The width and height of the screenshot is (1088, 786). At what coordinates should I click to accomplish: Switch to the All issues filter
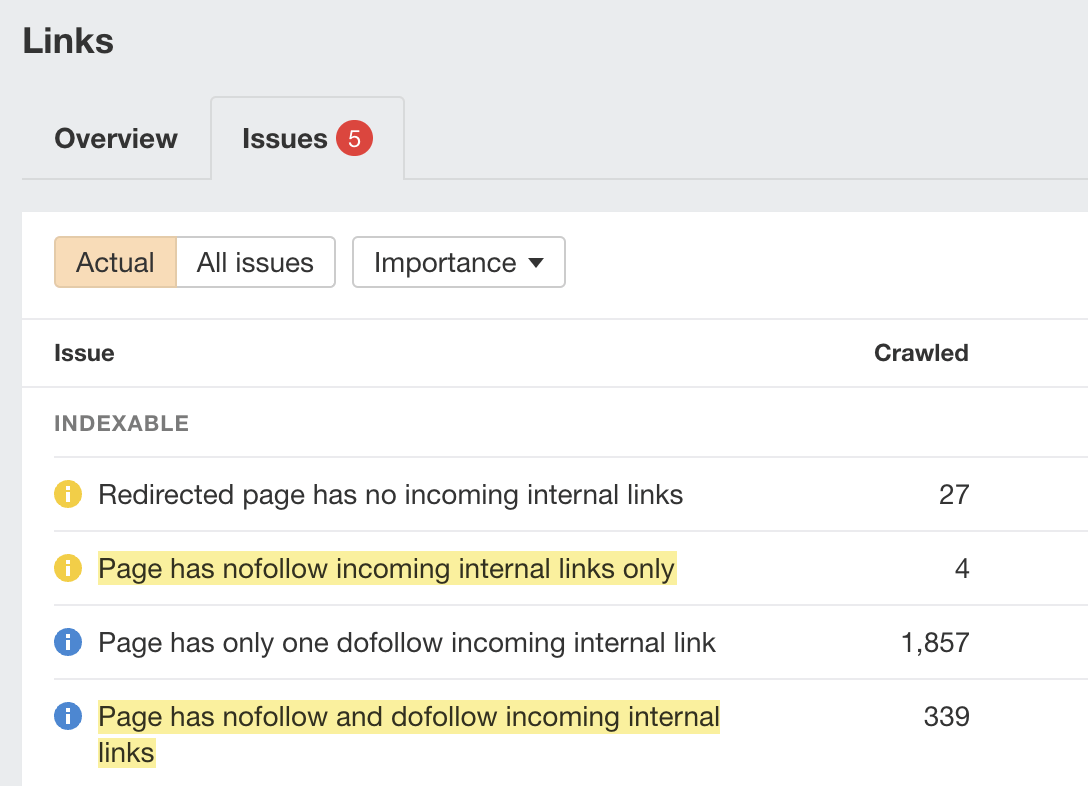(x=255, y=262)
